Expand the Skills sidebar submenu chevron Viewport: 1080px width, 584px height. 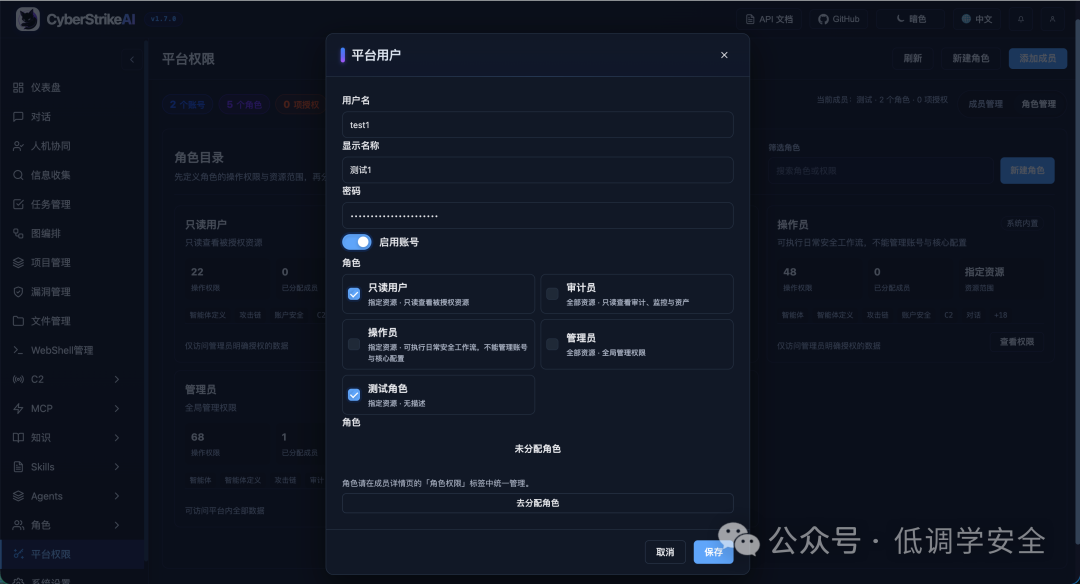coord(116,467)
